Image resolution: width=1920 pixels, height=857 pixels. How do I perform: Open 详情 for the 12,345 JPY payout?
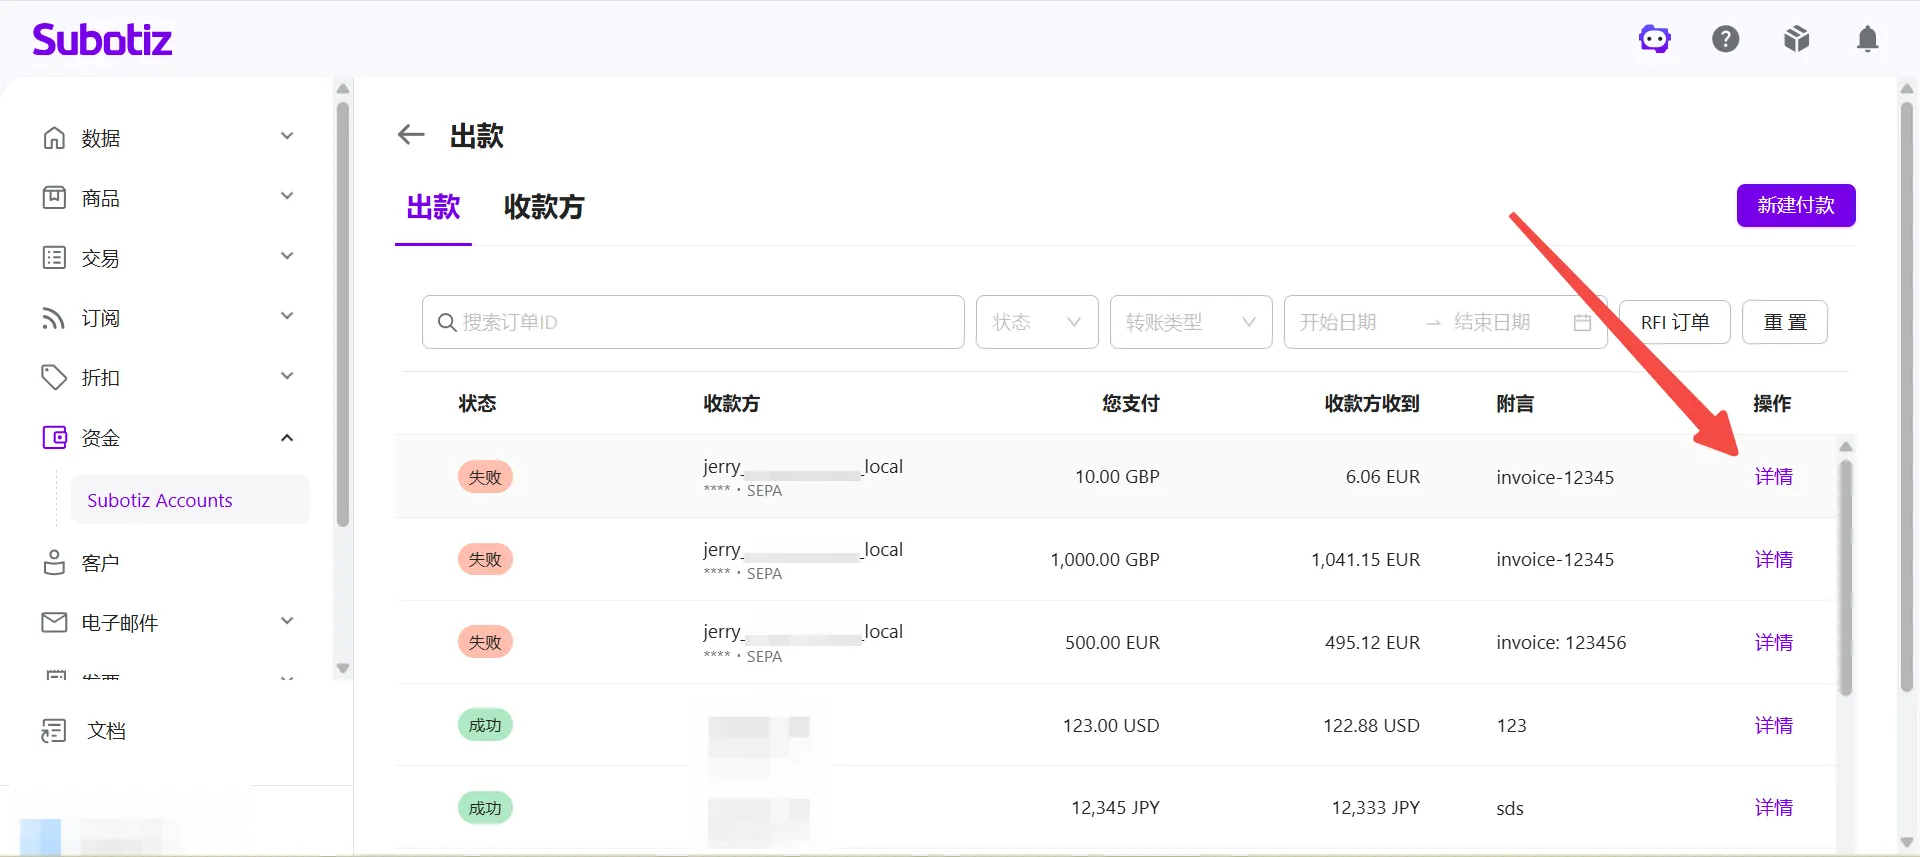pos(1774,808)
